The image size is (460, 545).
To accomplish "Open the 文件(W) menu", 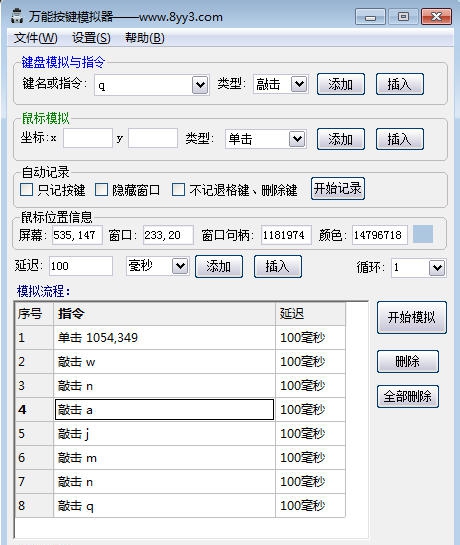I will (35, 38).
